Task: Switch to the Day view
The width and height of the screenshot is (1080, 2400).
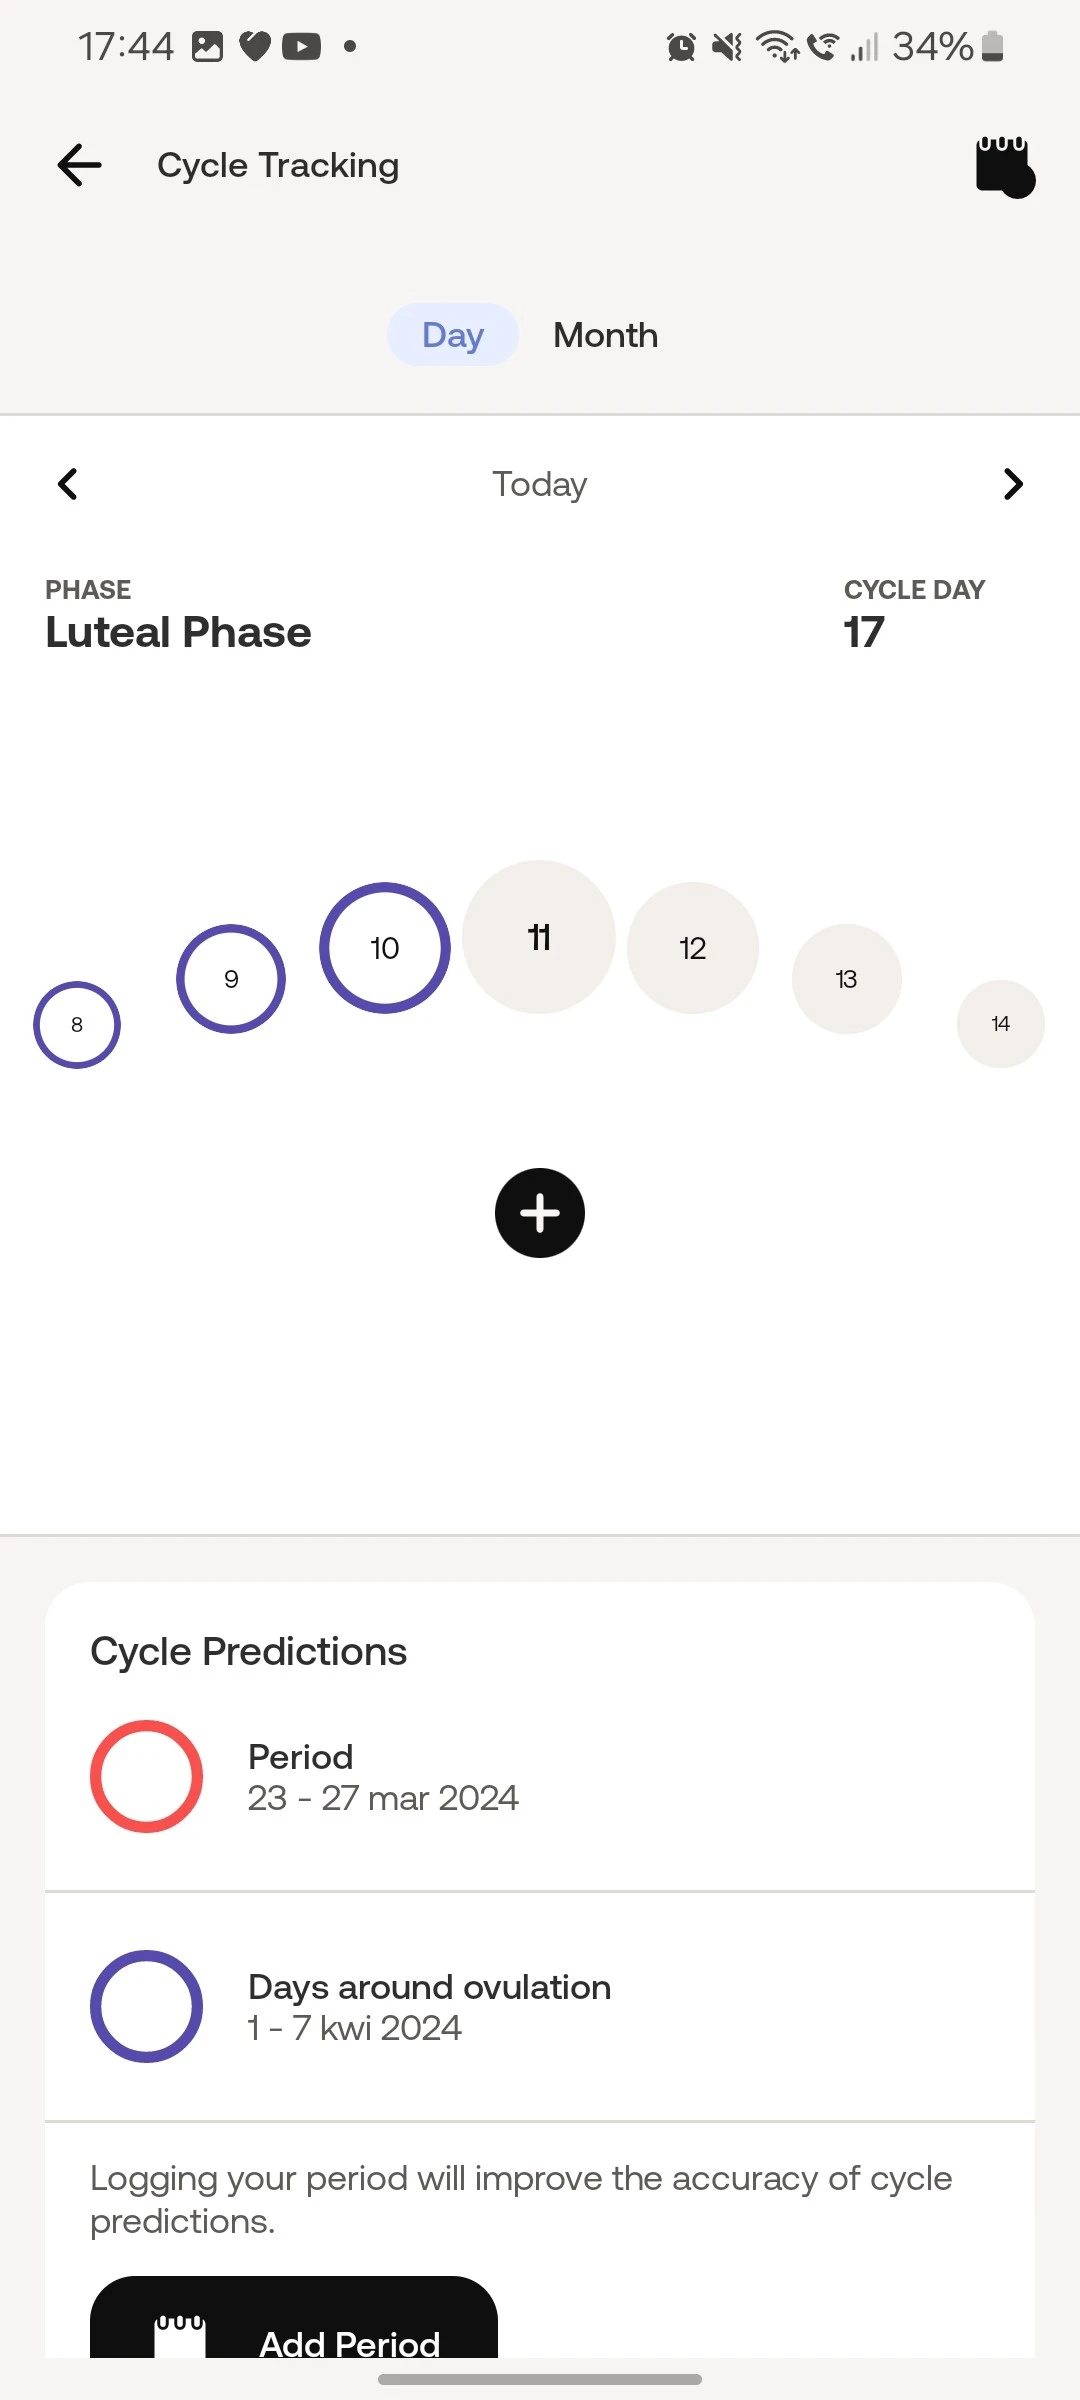Action: point(453,335)
